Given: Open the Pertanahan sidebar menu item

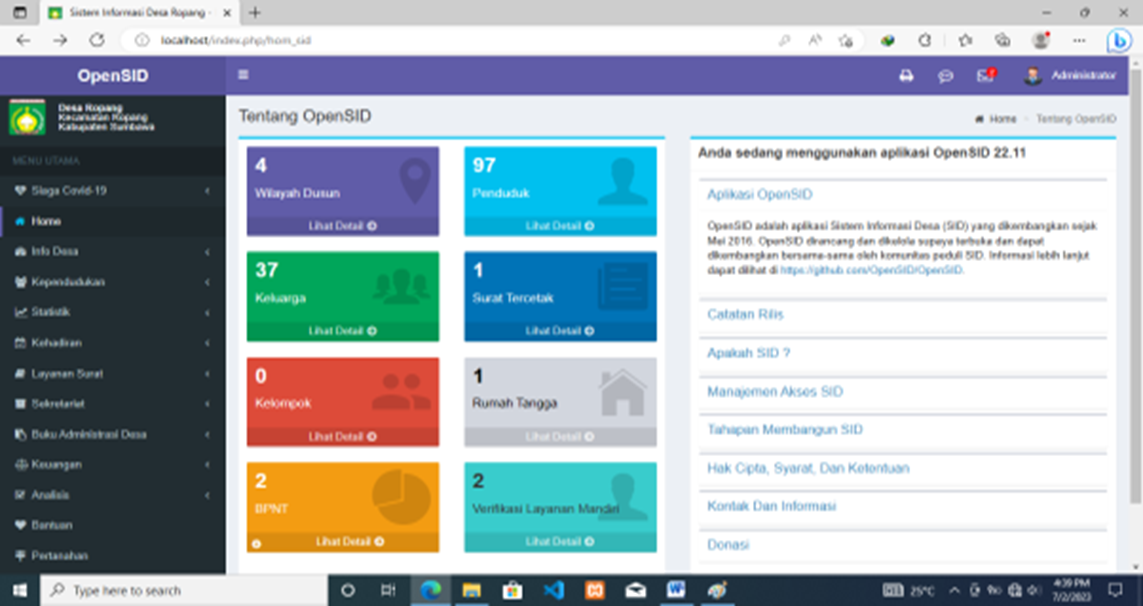Looking at the screenshot, I should click(x=60, y=556).
